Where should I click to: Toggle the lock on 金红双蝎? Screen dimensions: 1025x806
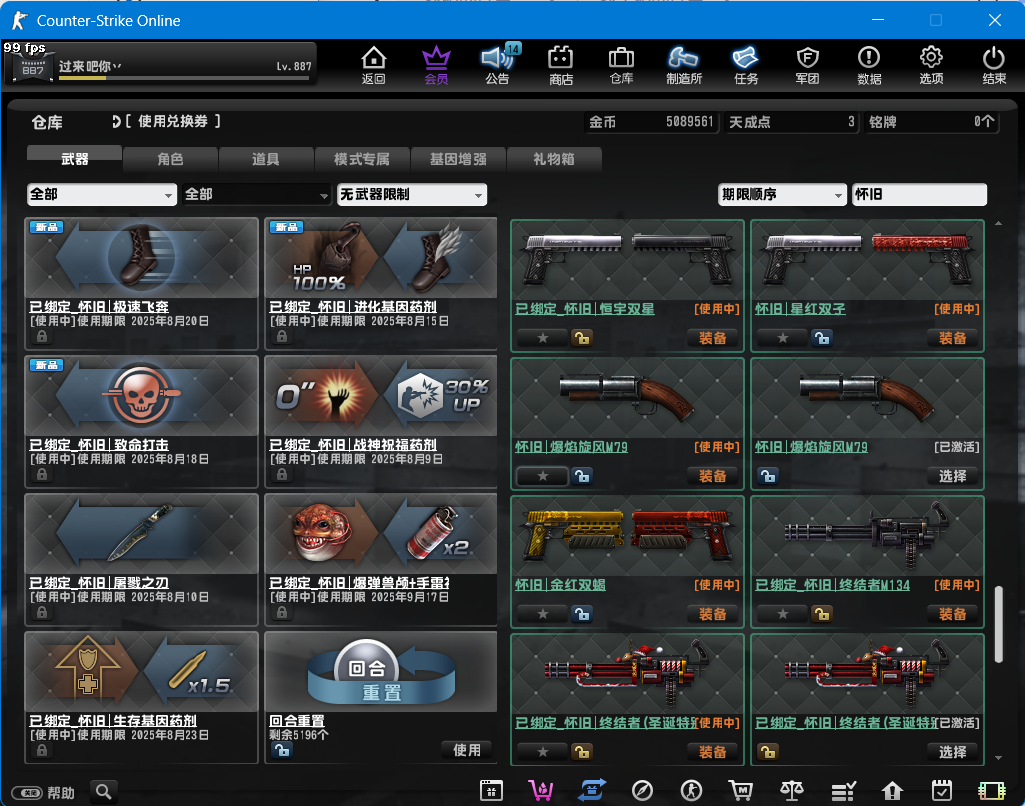coord(581,614)
